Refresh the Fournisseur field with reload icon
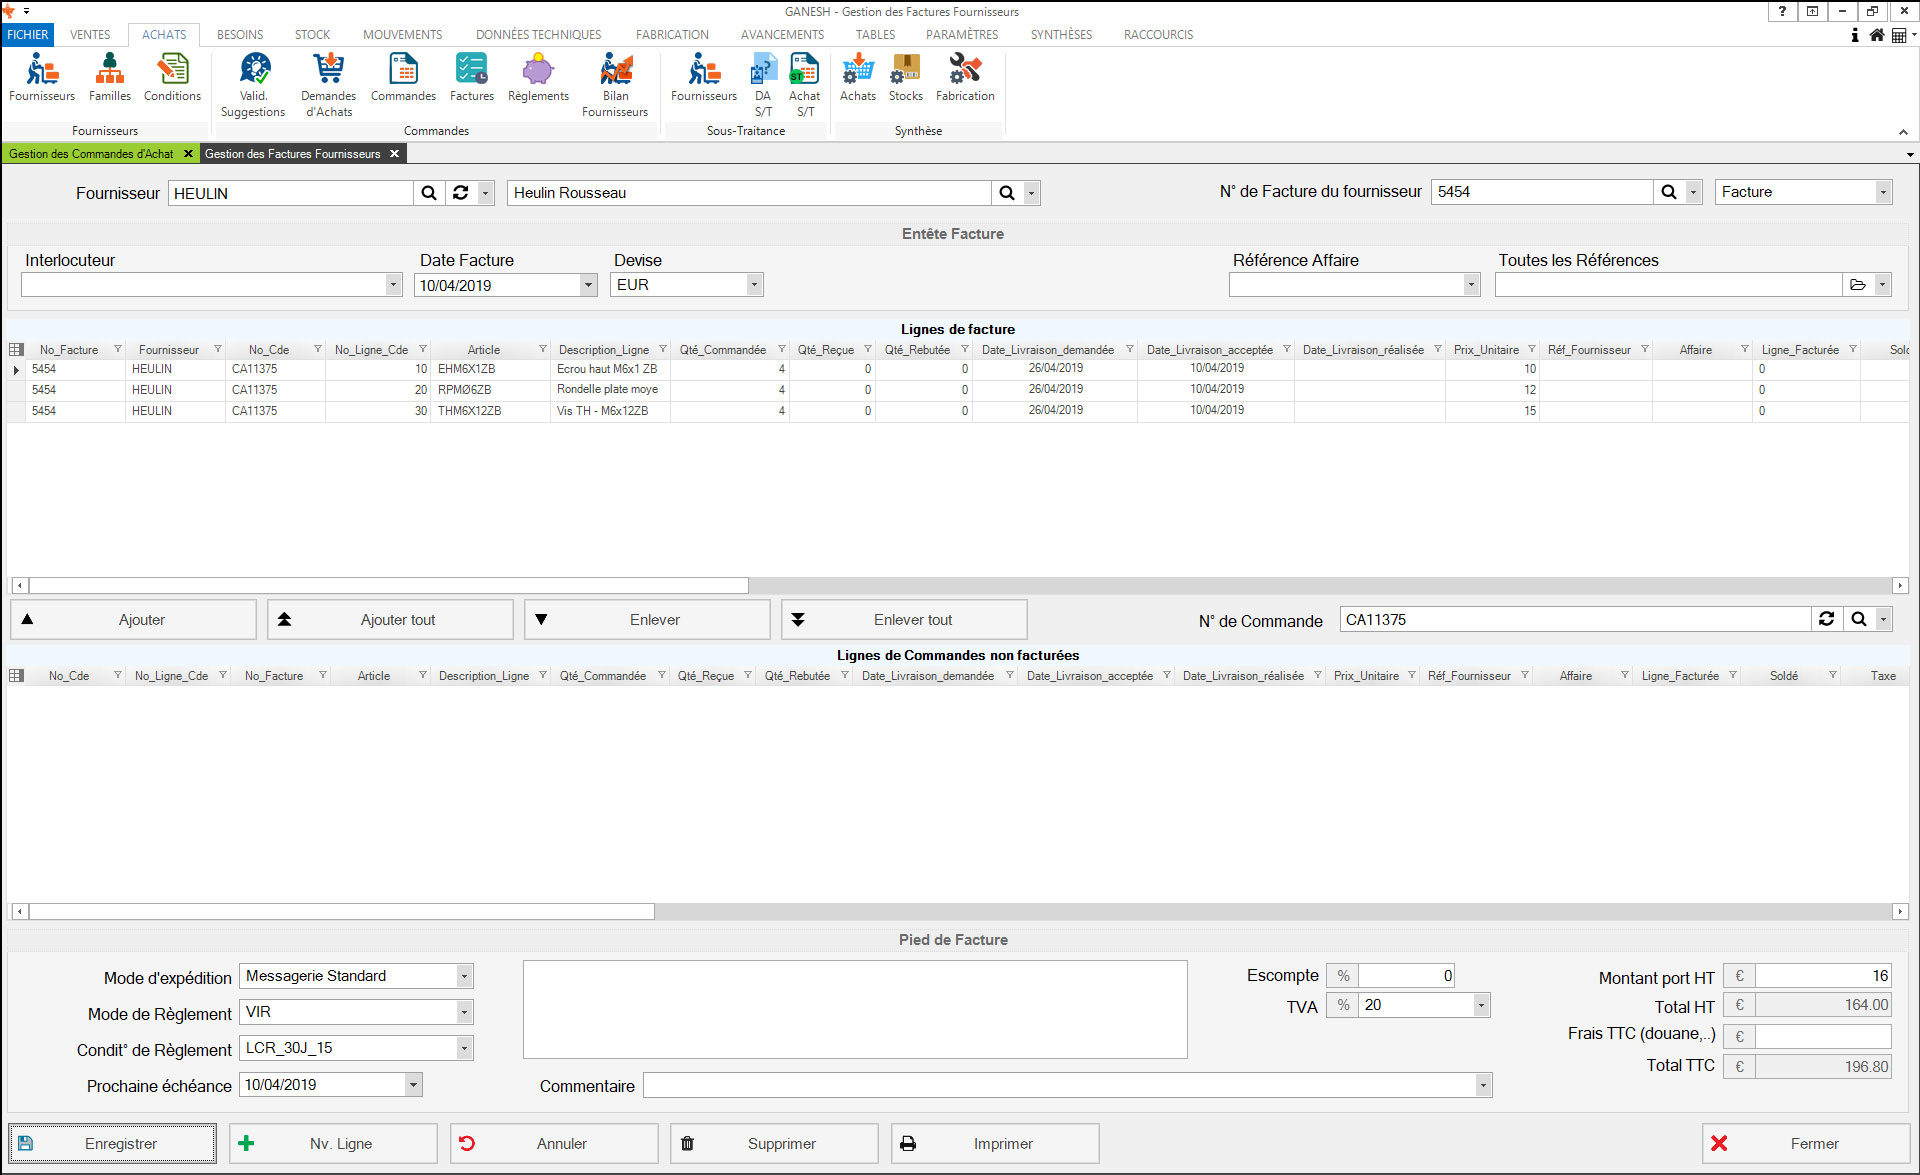Screen dimensions: 1920x1175 460,193
